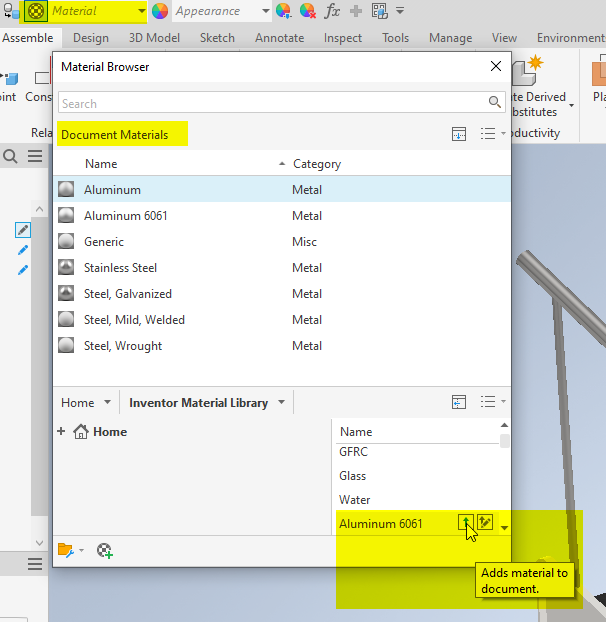Click the Material browser checkered sphere icon

tap(36, 11)
